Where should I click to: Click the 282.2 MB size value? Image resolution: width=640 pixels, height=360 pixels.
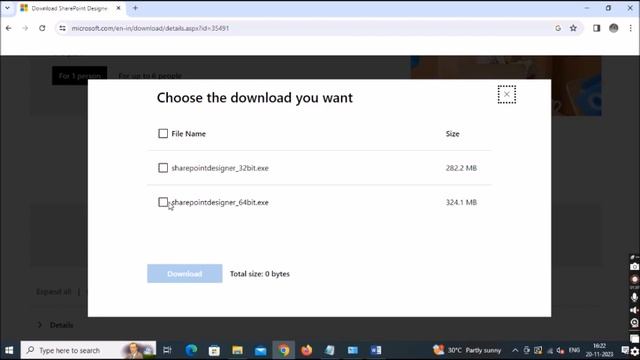click(x=461, y=168)
